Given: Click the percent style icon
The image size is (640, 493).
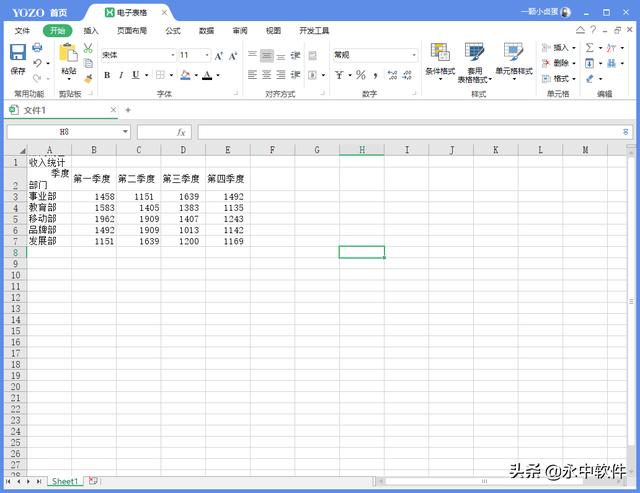Looking at the screenshot, I should [x=361, y=75].
